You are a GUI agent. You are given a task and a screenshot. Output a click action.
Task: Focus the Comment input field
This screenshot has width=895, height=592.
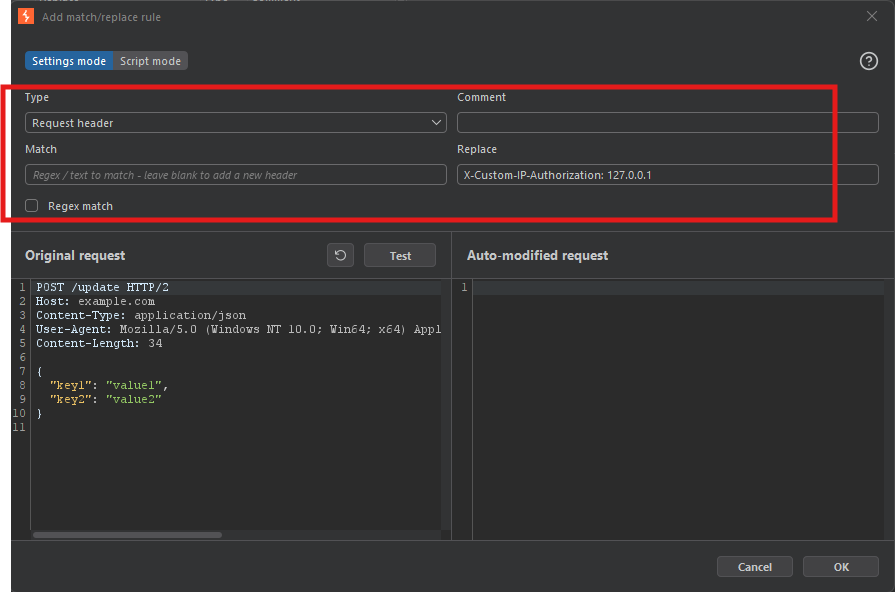coord(667,123)
